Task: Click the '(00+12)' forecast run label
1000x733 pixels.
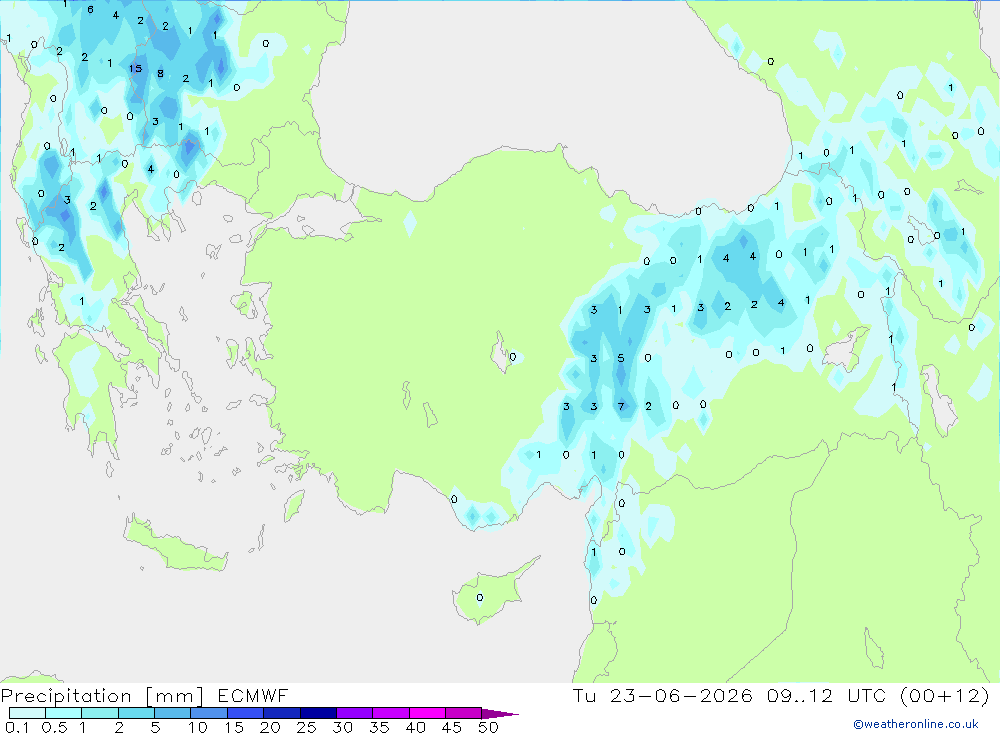Action: 945,695
